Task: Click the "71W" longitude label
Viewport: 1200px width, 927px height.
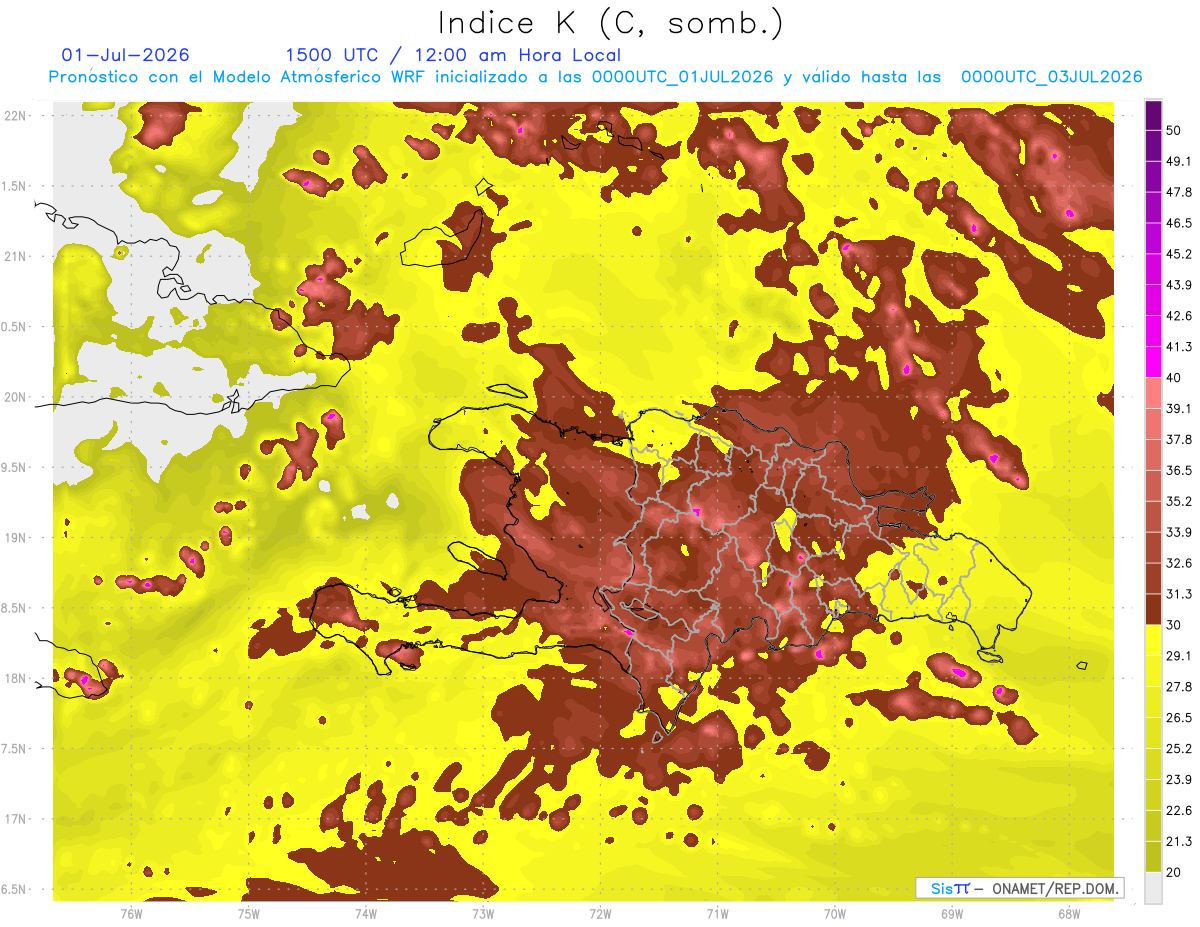Action: 717,912
